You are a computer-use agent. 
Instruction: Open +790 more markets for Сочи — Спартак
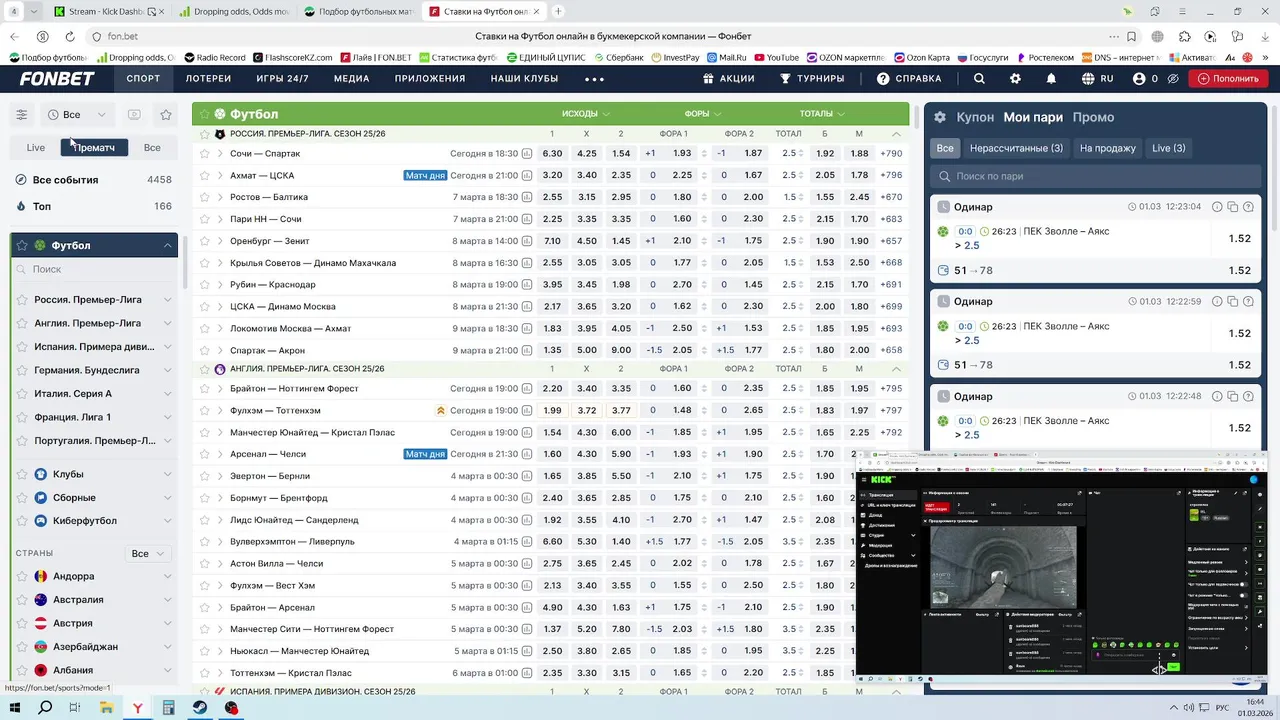pyautogui.click(x=891, y=154)
